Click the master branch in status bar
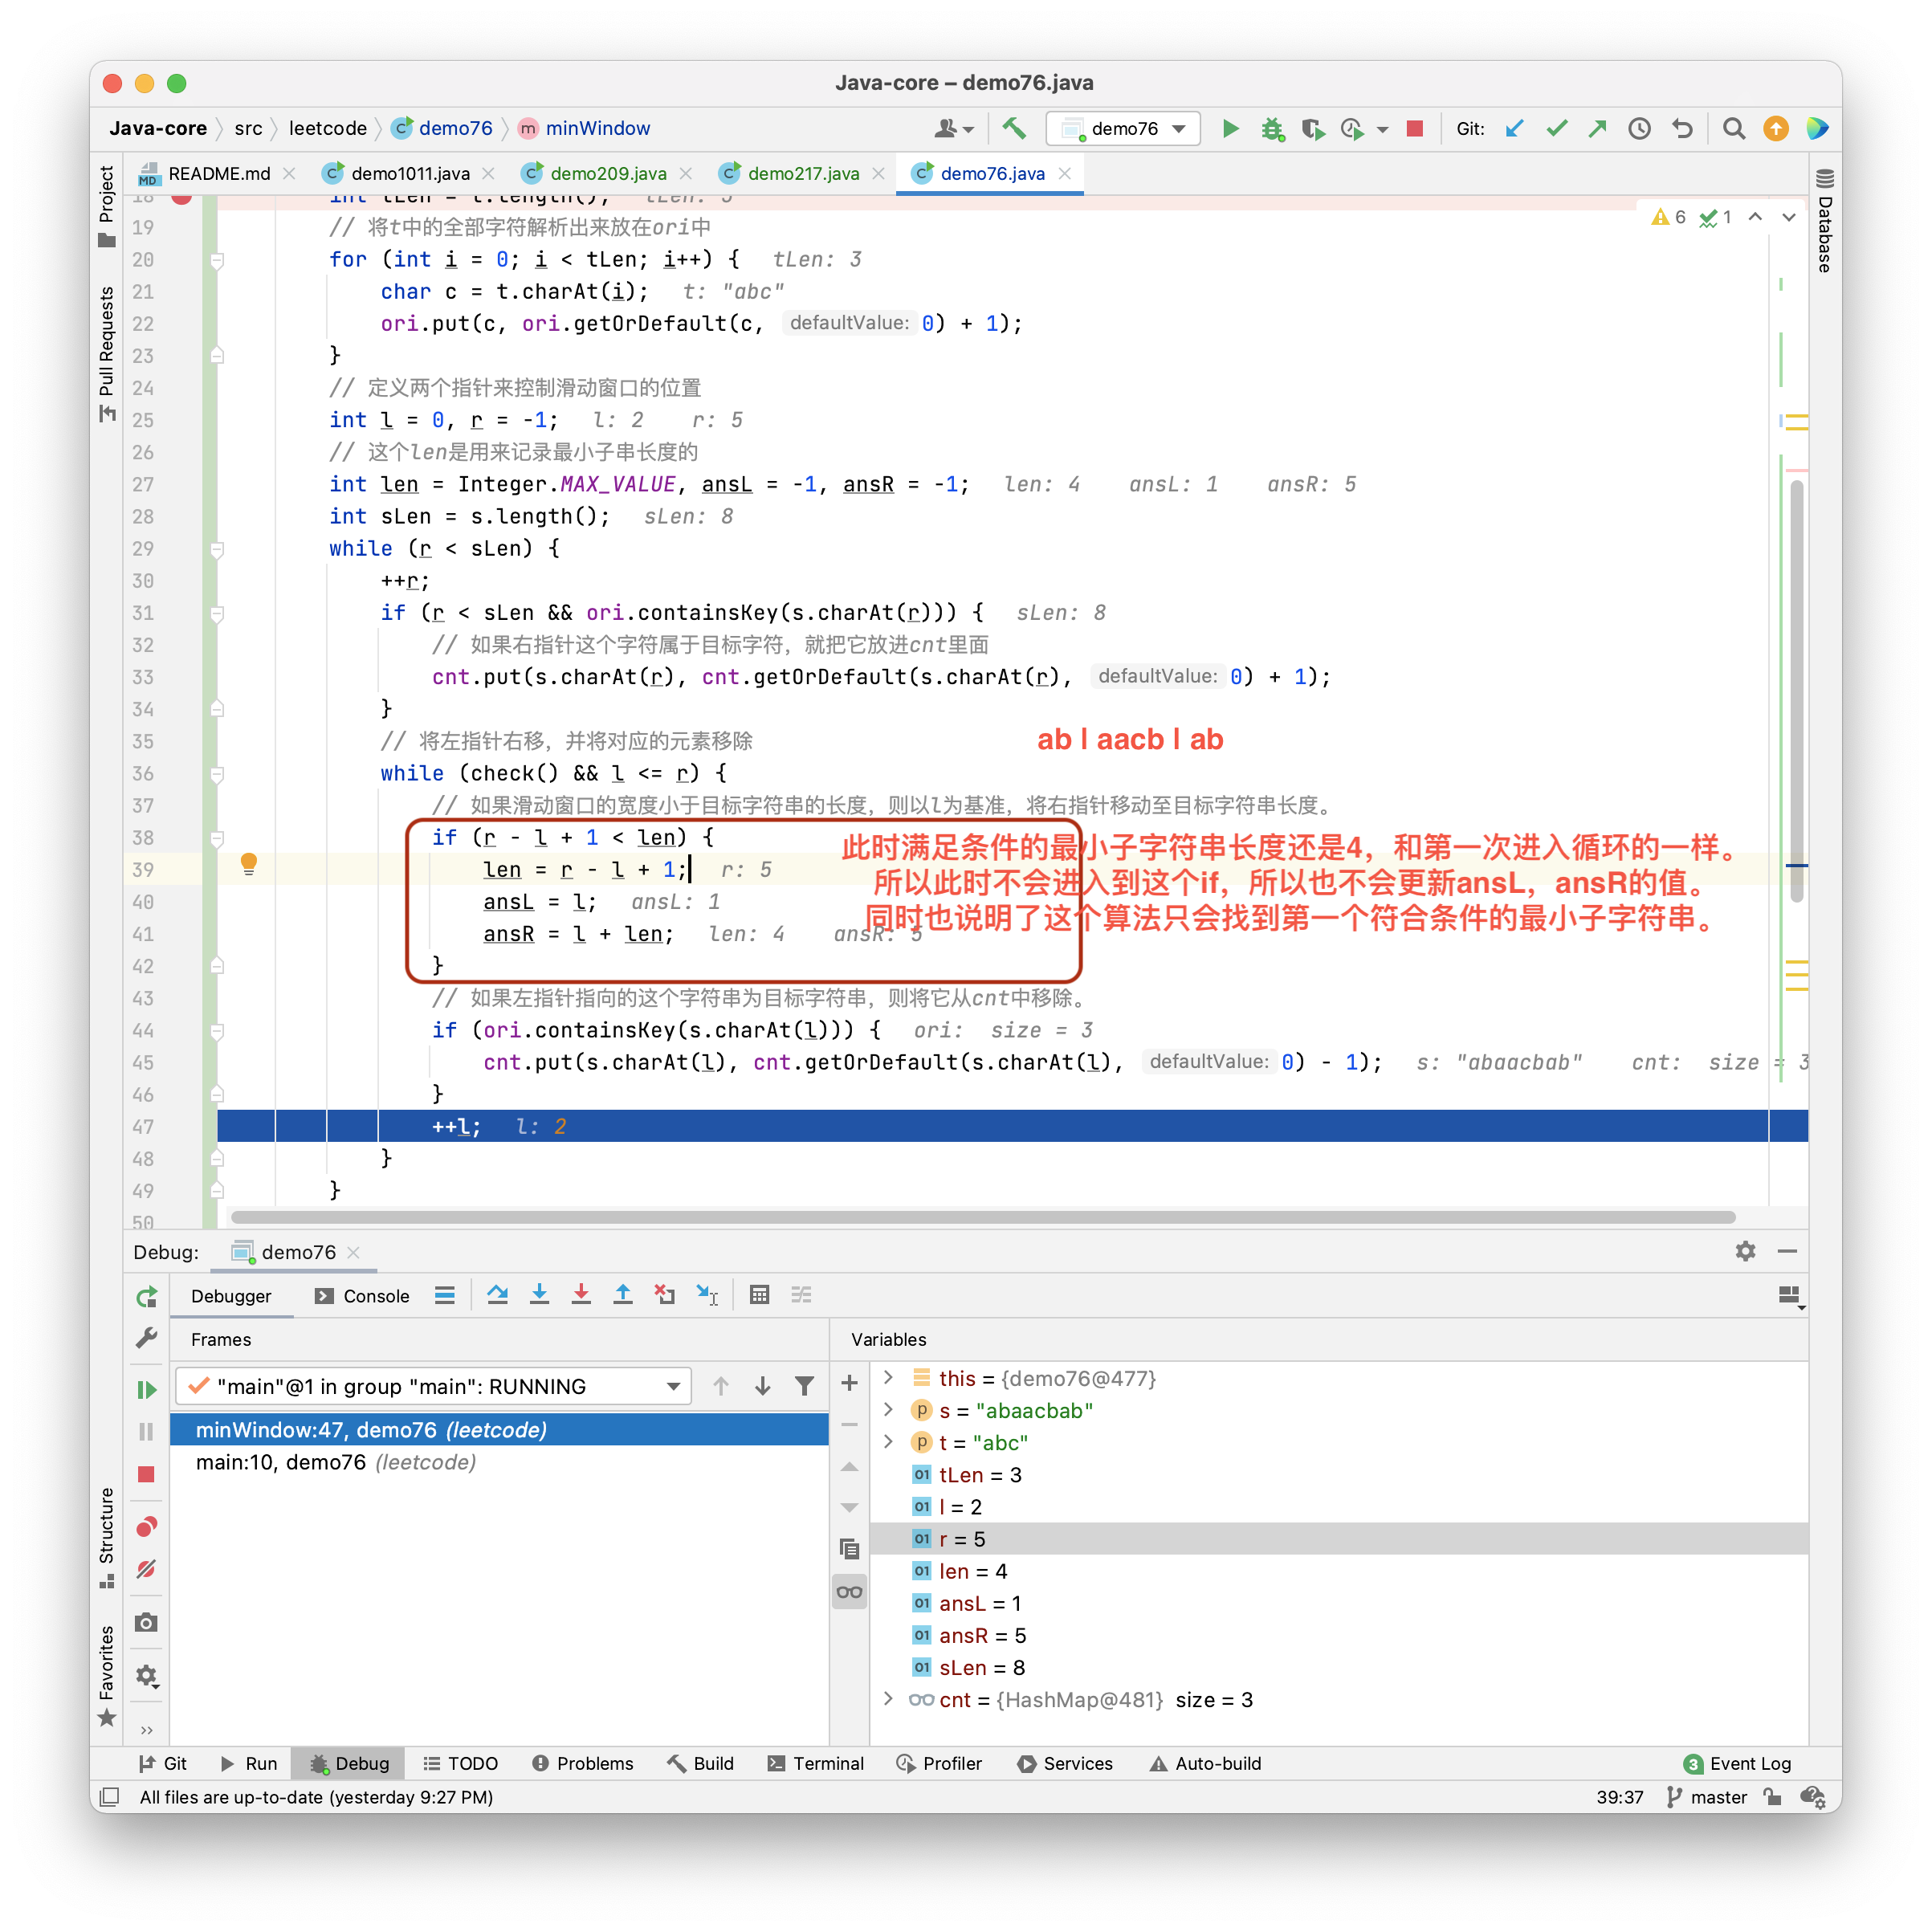This screenshot has width=1932, height=1932. [1707, 1797]
